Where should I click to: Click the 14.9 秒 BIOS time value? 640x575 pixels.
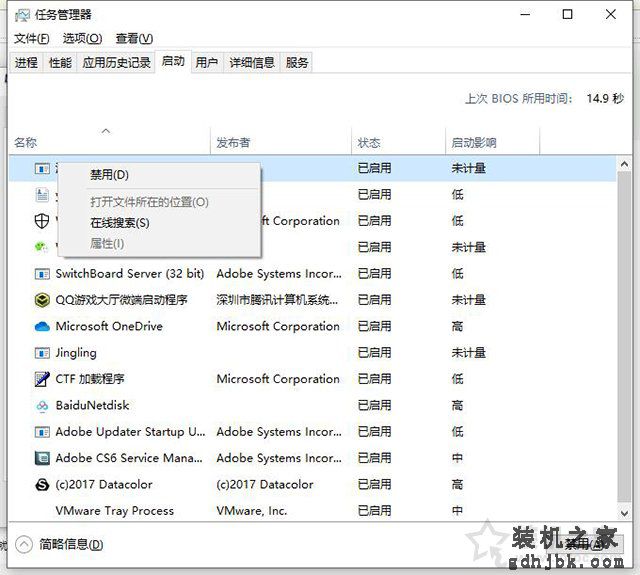pos(605,98)
